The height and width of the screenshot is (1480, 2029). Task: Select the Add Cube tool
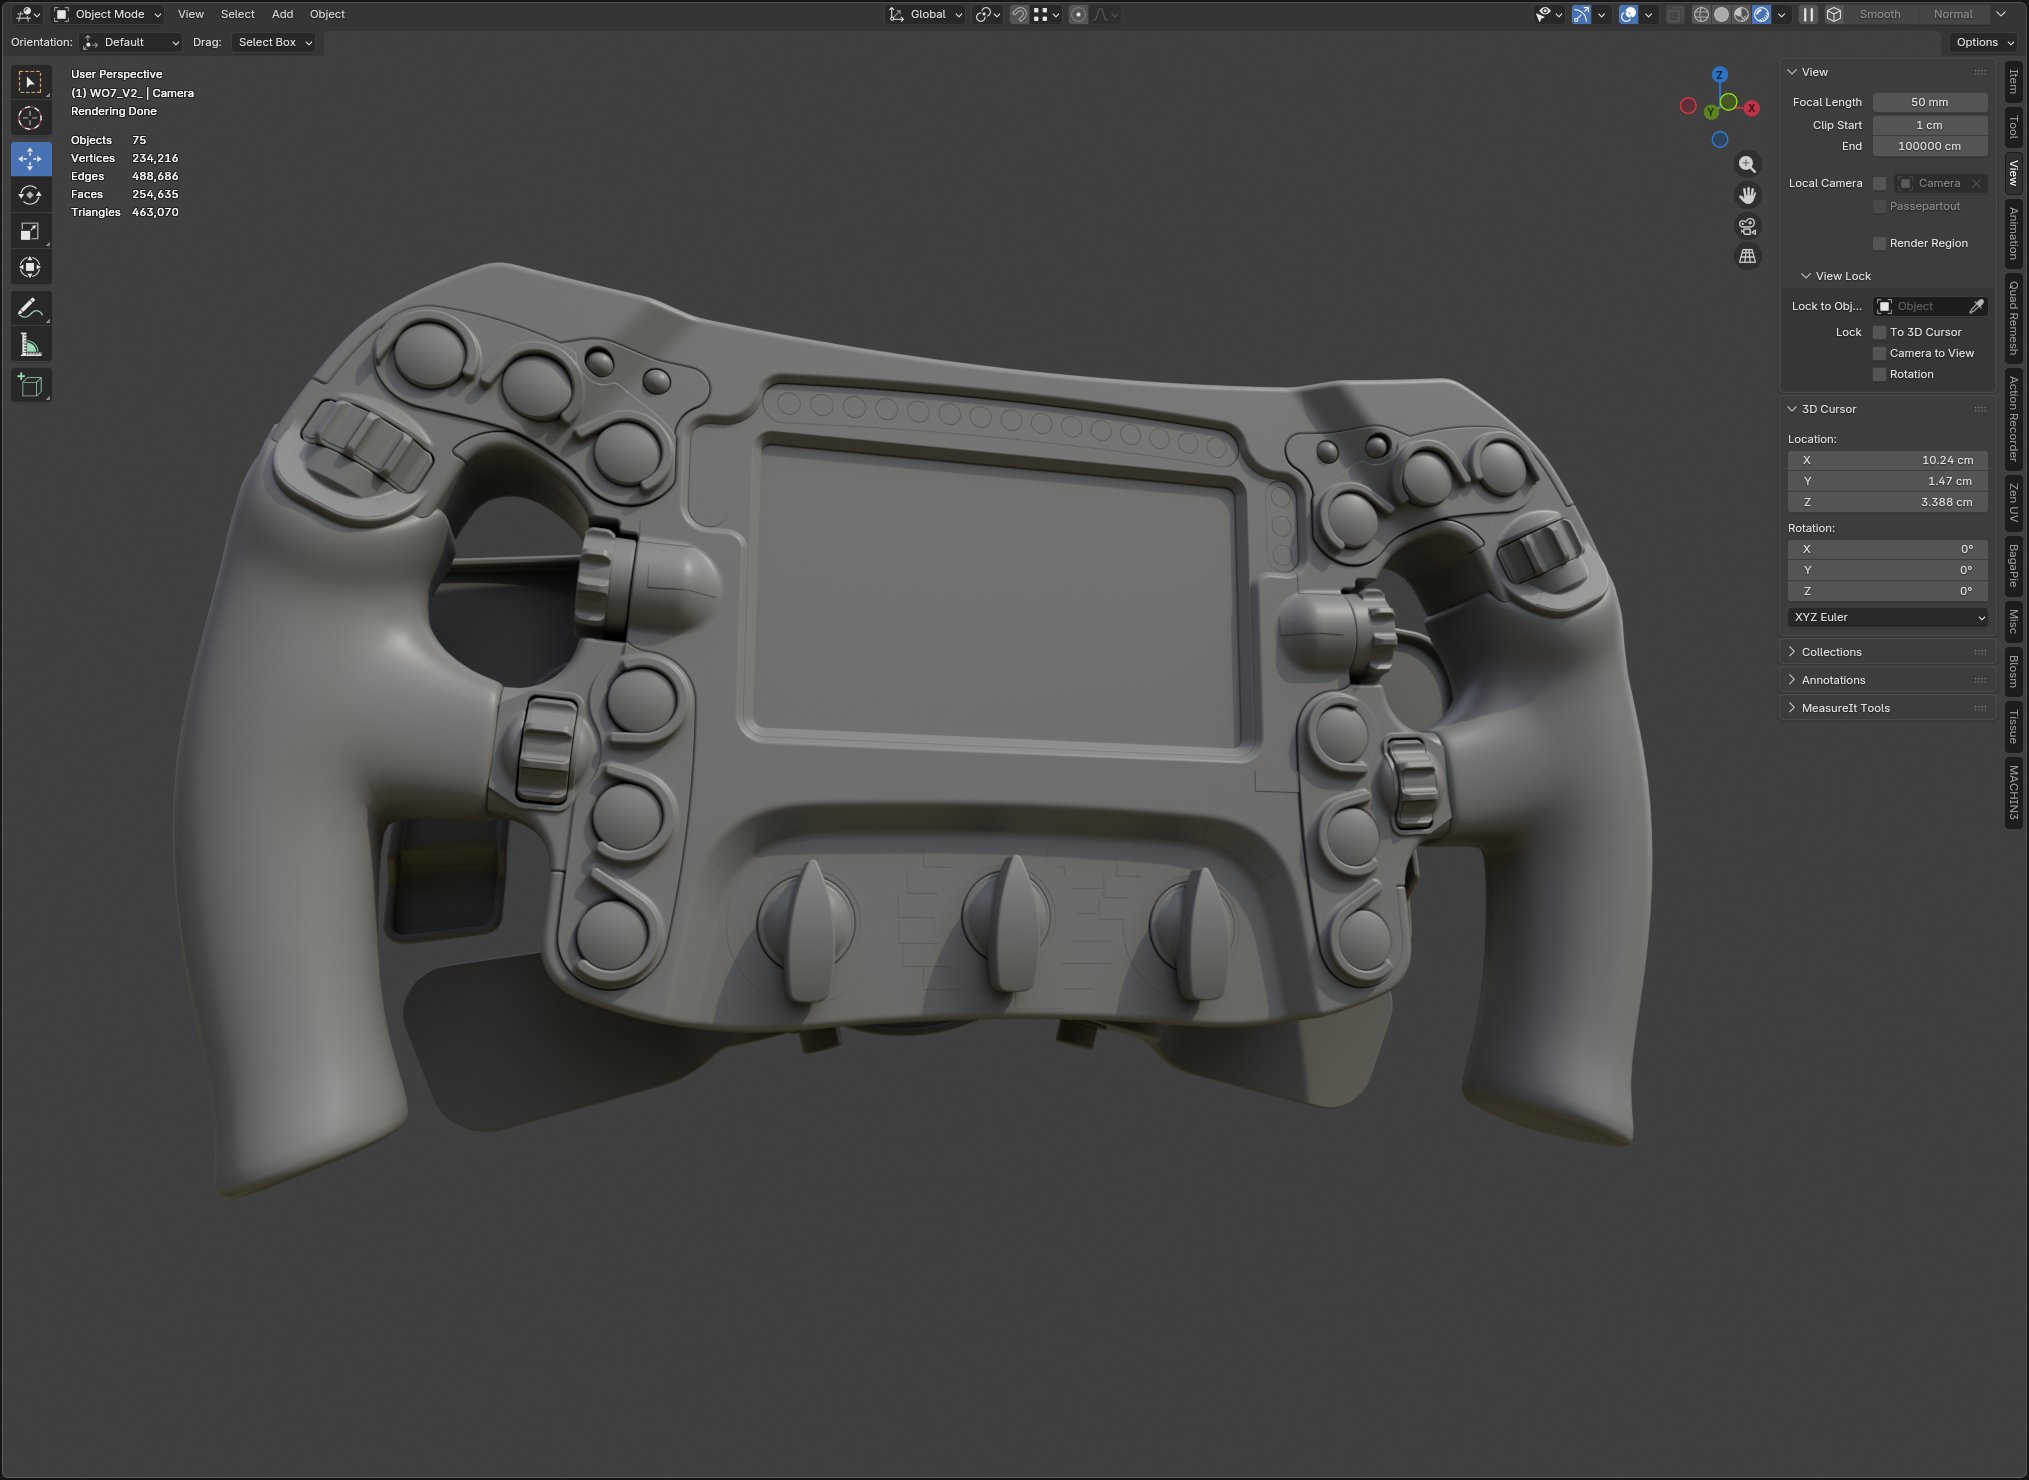pyautogui.click(x=30, y=385)
